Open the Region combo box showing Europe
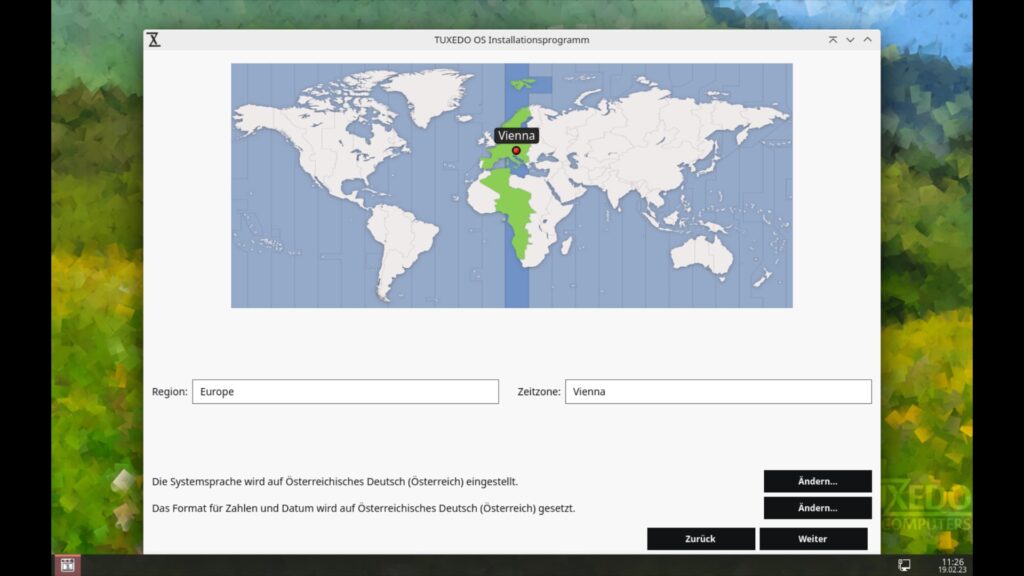Screen dimensions: 1024x576 pos(345,392)
